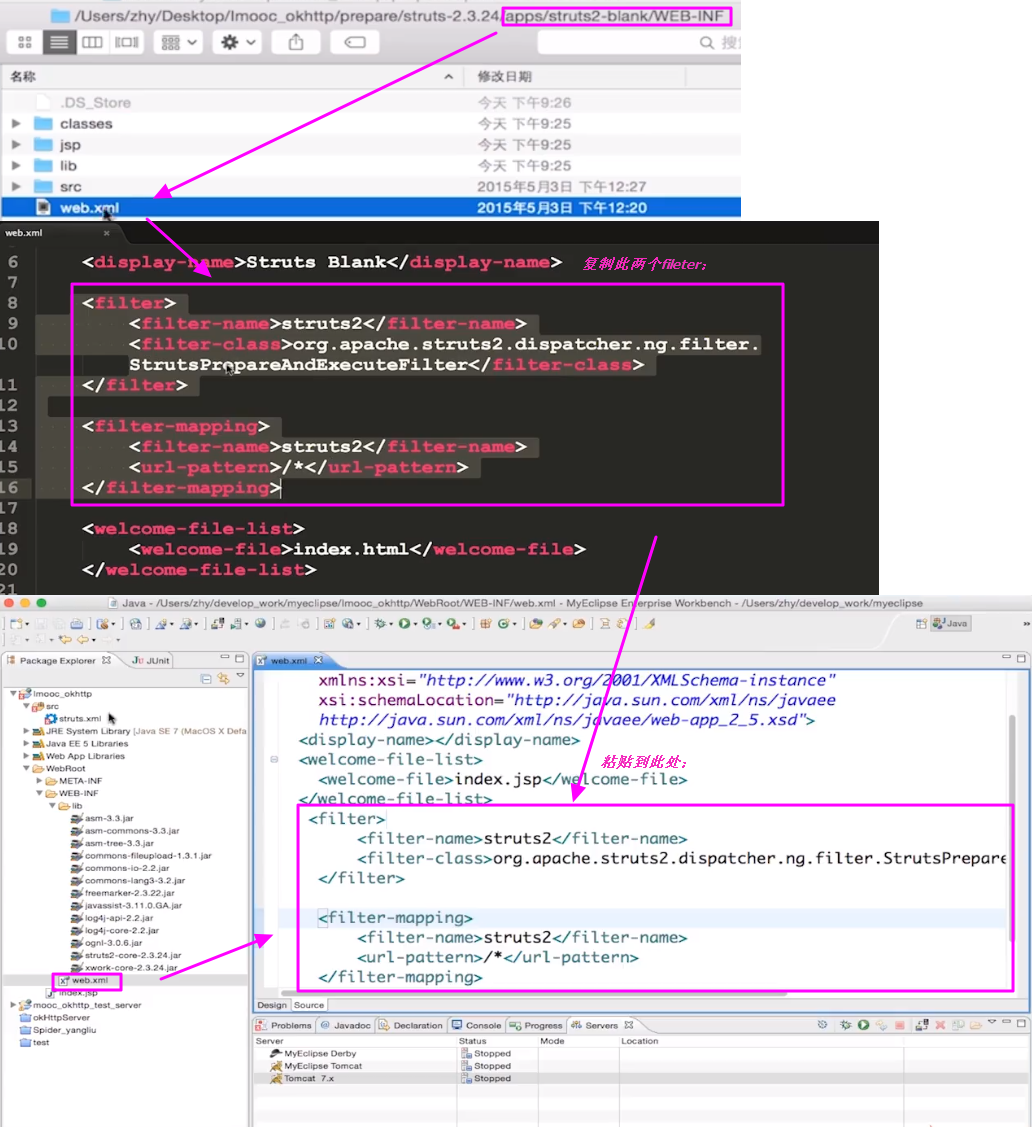Open Finder arrange-by dropdown
The height and width of the screenshot is (1129, 1032).
[179, 42]
